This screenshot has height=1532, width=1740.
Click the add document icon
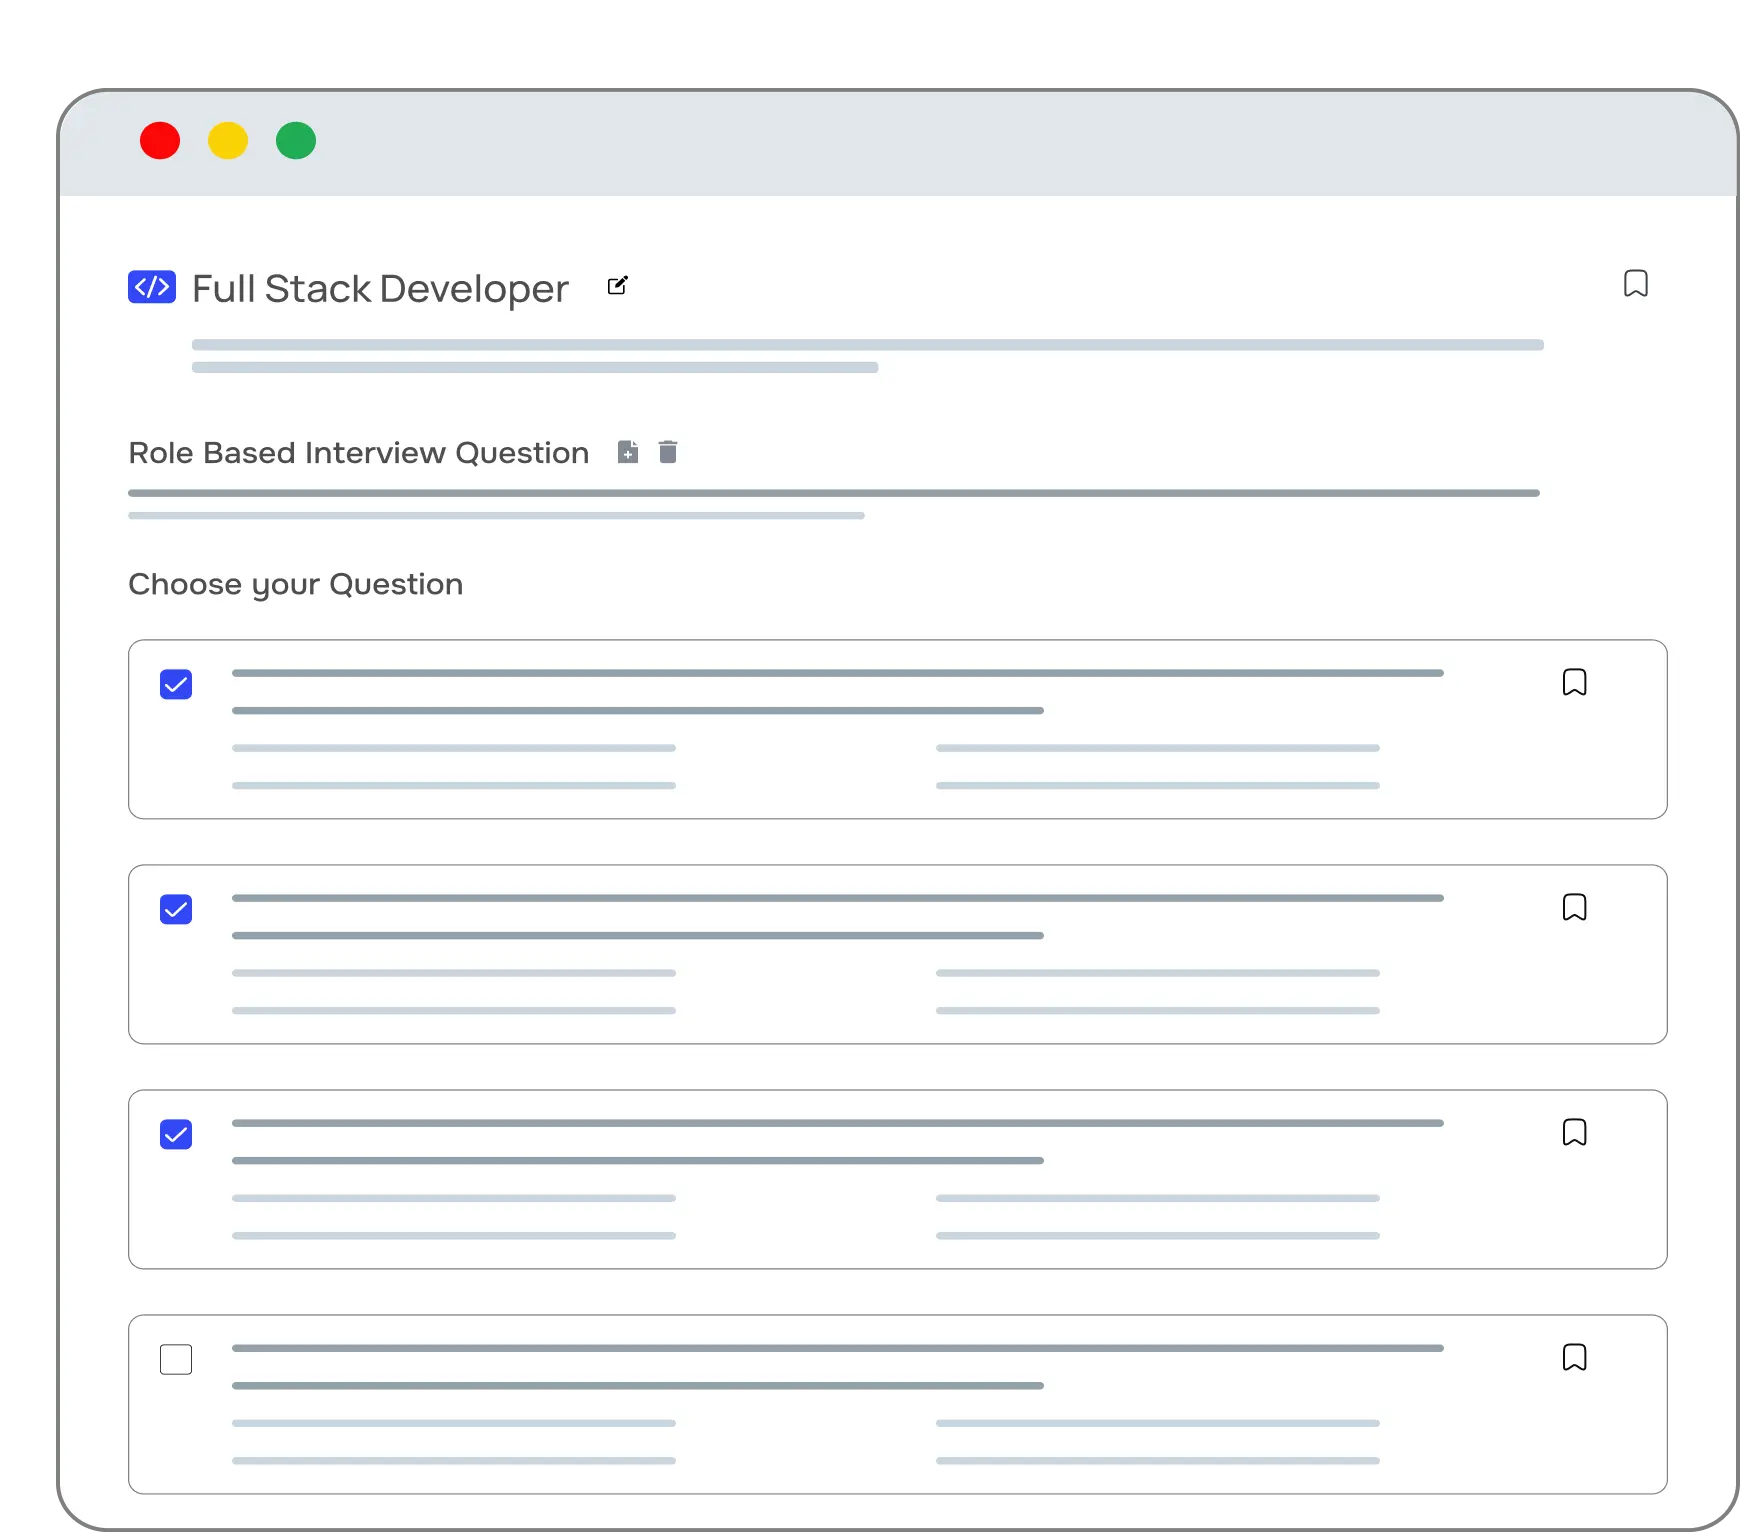pos(628,452)
